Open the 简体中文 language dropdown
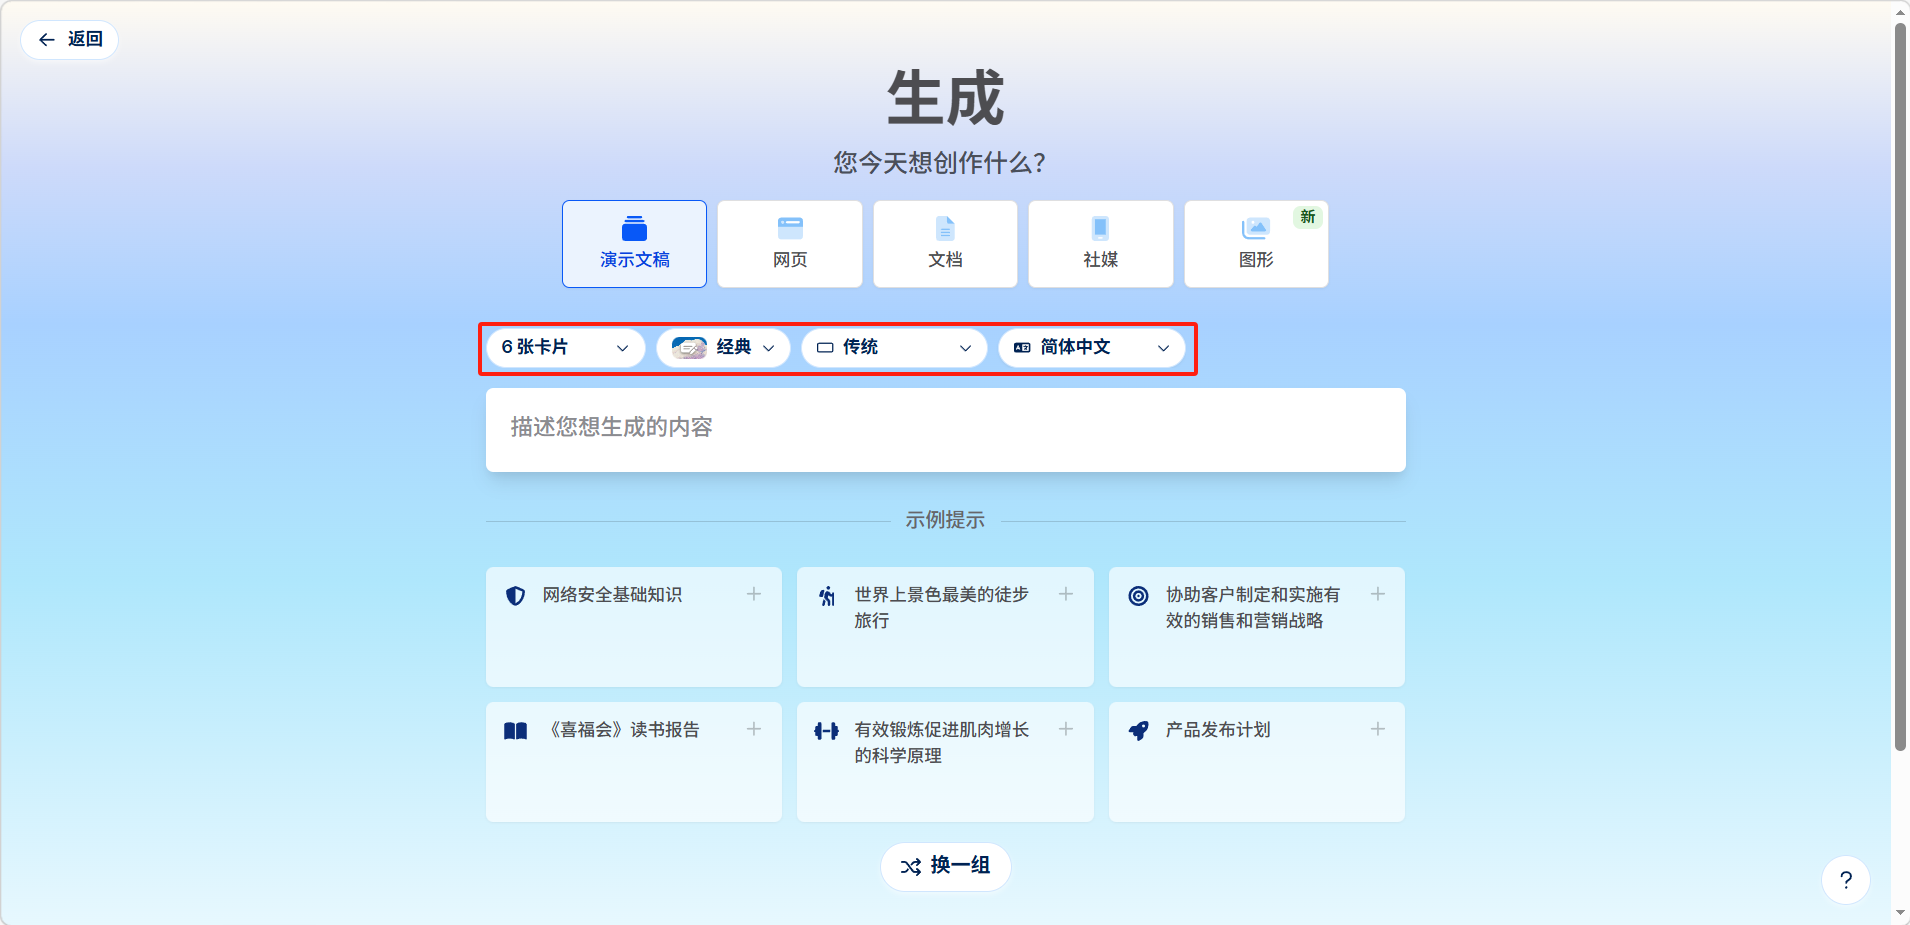This screenshot has width=1910, height=925. point(1091,347)
